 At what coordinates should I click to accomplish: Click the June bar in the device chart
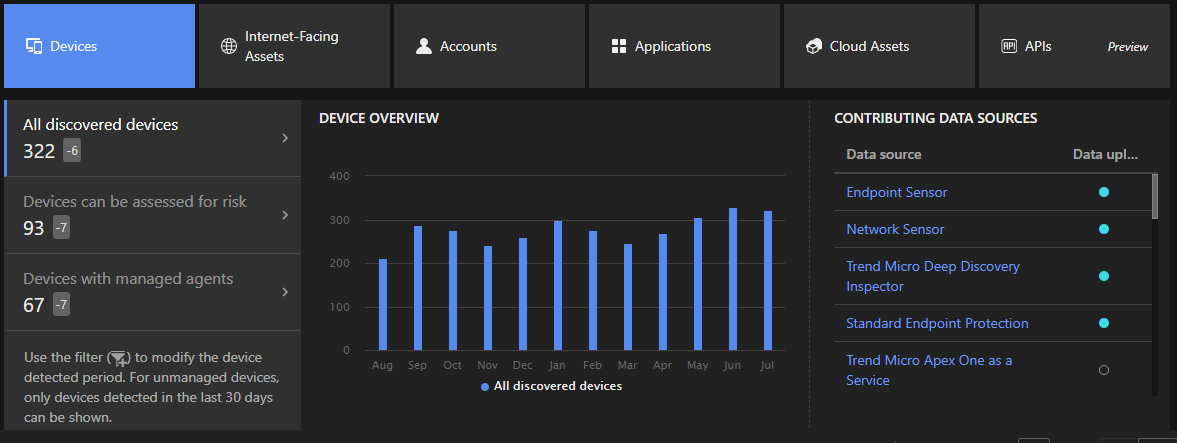click(733, 280)
